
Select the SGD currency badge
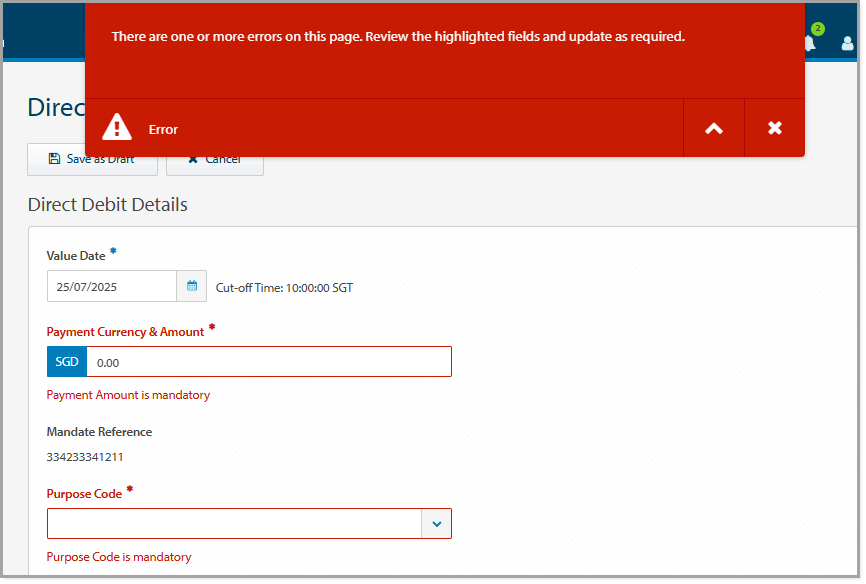point(67,362)
